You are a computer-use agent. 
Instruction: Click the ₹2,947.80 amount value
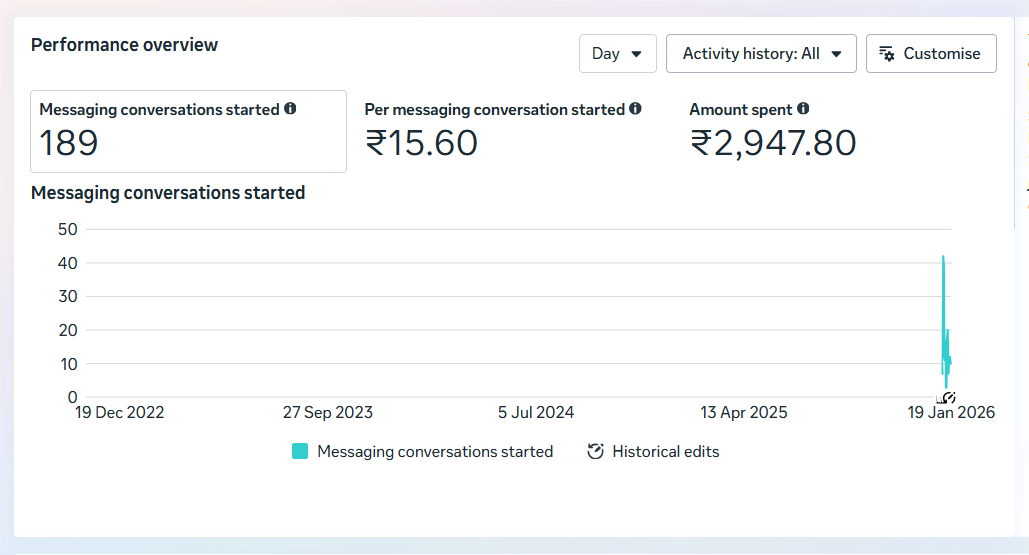point(773,143)
